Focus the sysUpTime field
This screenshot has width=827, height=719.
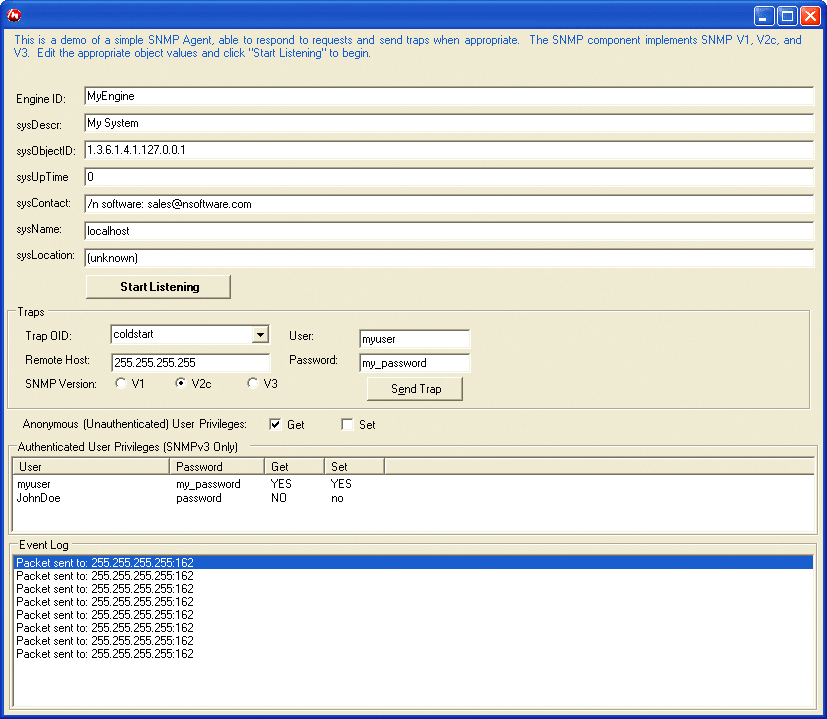click(449, 177)
